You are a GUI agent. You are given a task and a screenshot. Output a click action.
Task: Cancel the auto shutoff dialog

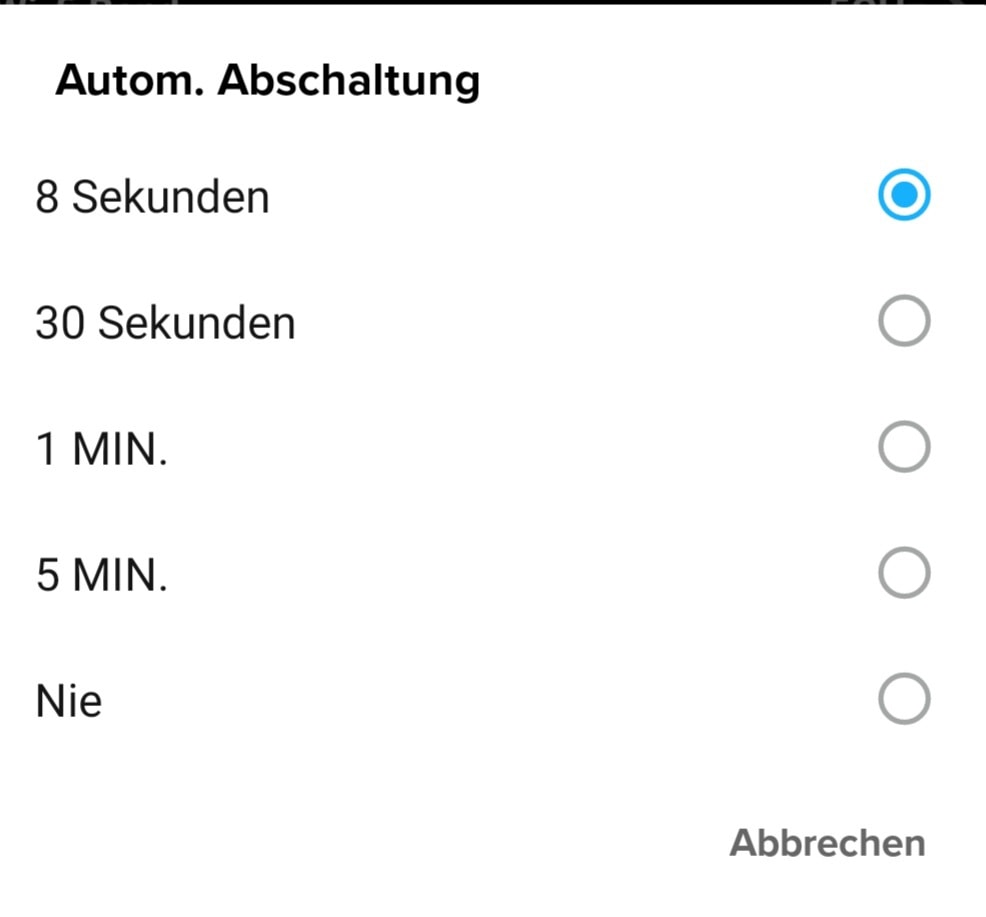827,842
